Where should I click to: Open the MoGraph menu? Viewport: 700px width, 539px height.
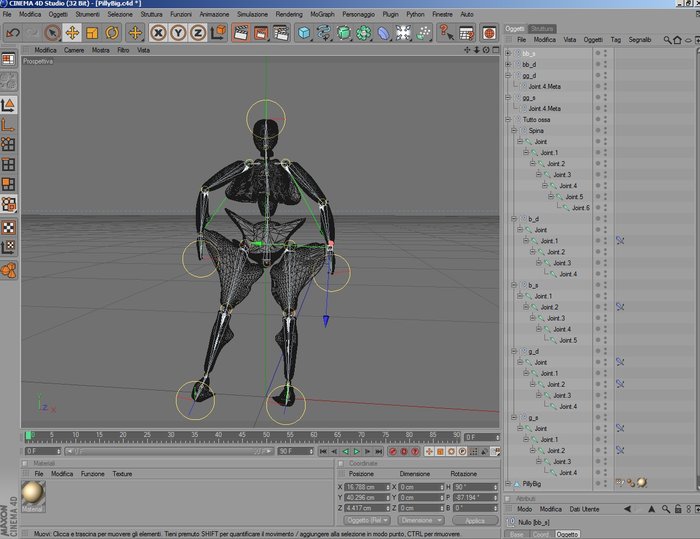coord(322,14)
